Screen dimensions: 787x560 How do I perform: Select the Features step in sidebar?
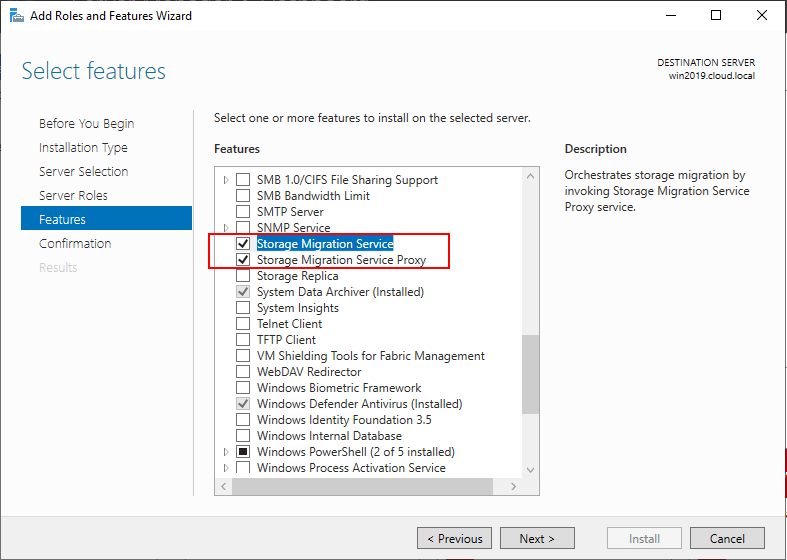click(106, 218)
